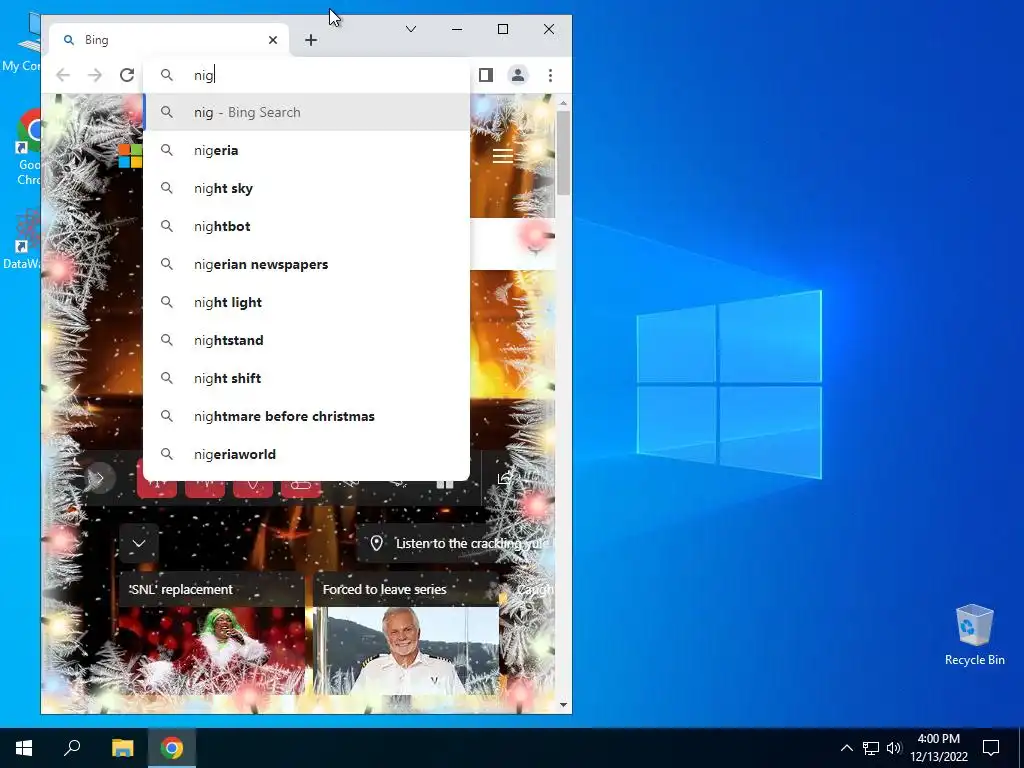Open the Chrome side panel icon
The height and width of the screenshot is (768, 1024).
tap(485, 75)
